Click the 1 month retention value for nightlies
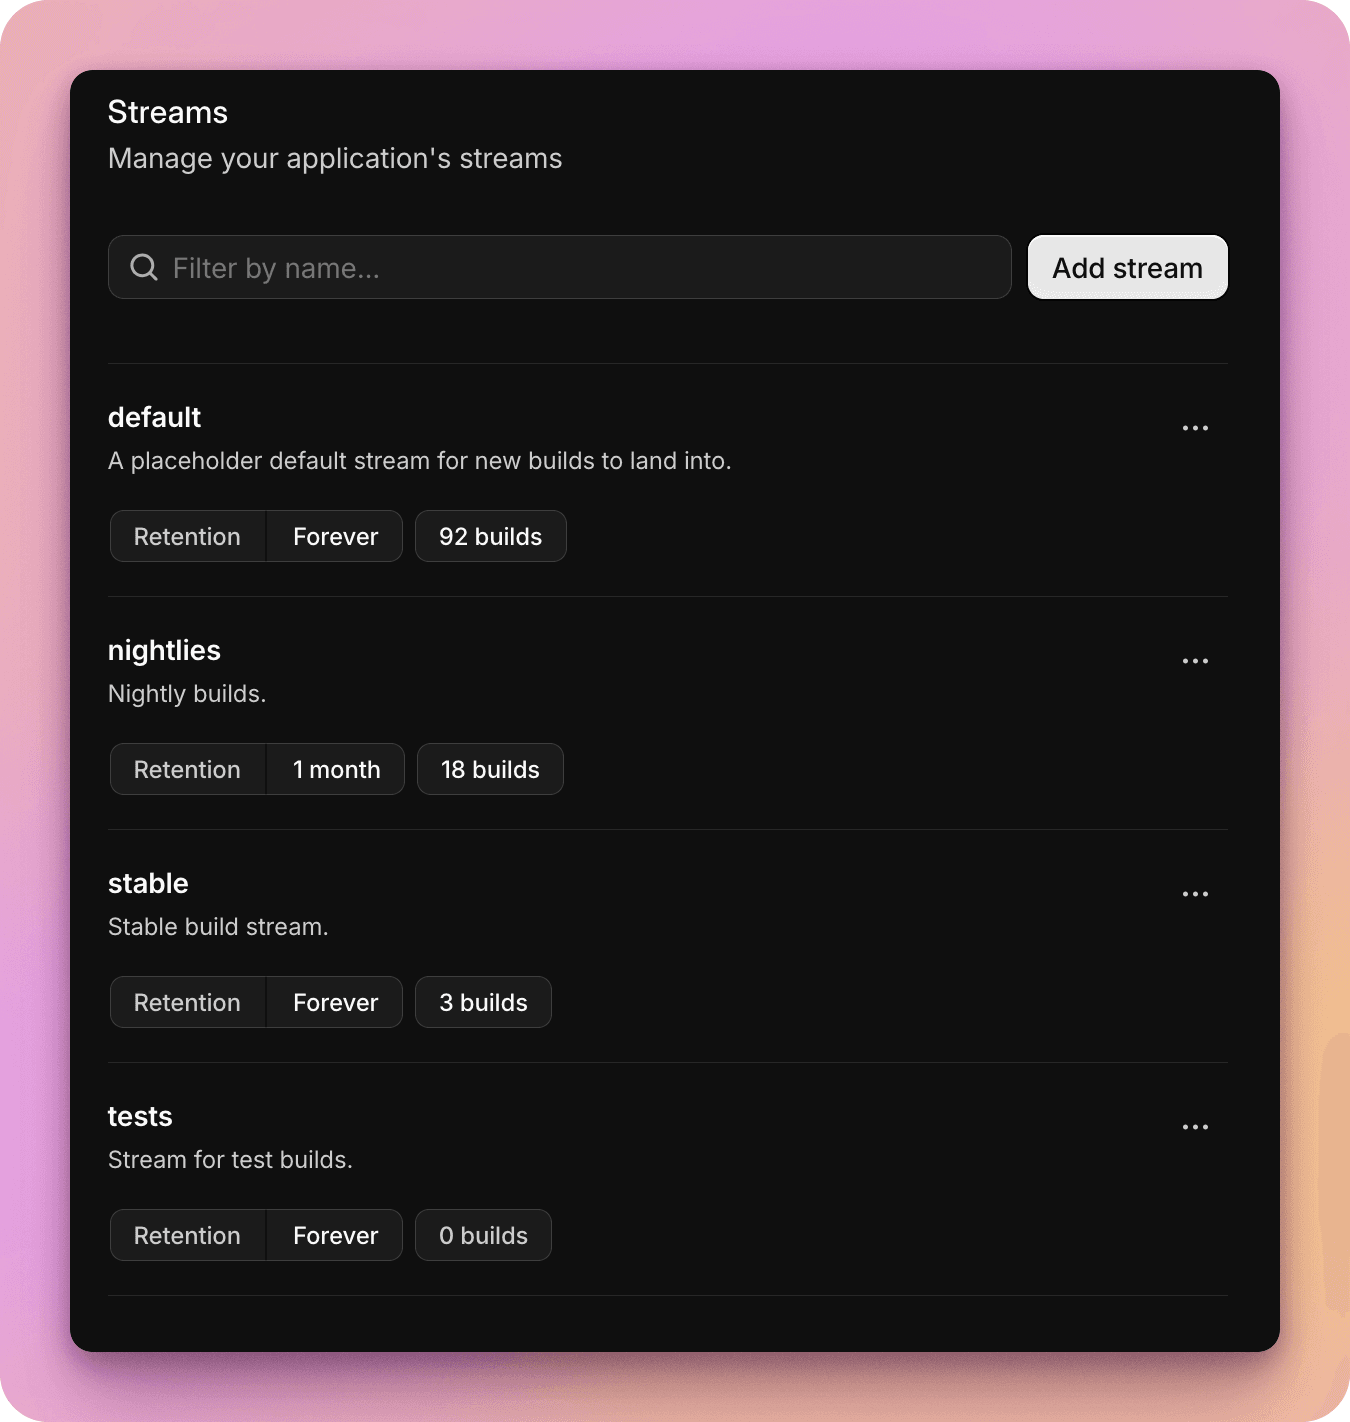This screenshot has width=1350, height=1422. click(x=336, y=769)
